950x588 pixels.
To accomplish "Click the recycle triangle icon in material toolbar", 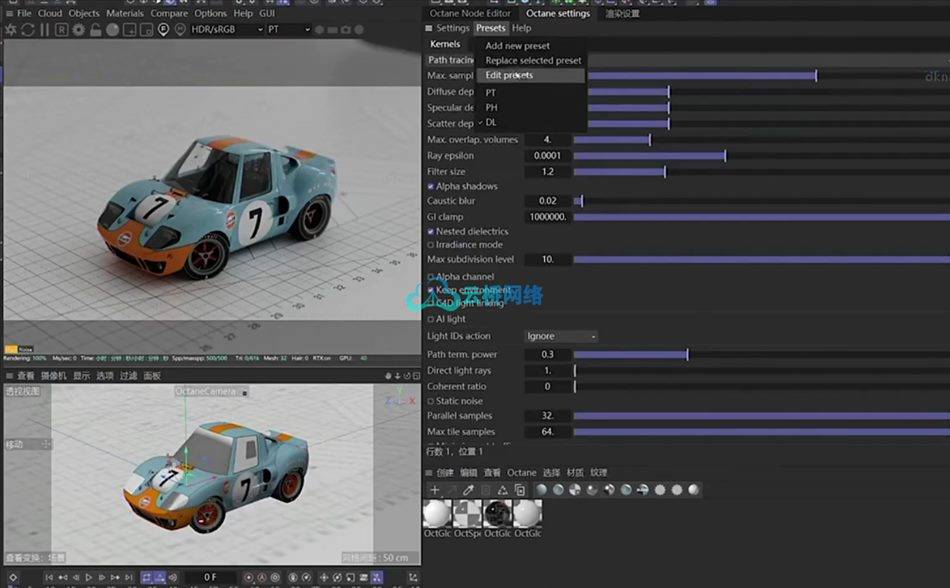I will coord(502,489).
